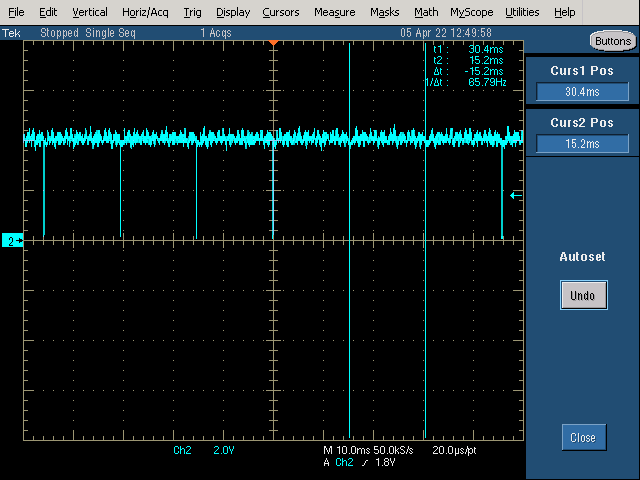This screenshot has width=640, height=480.
Task: Open the Utilities menu
Action: coord(522,12)
